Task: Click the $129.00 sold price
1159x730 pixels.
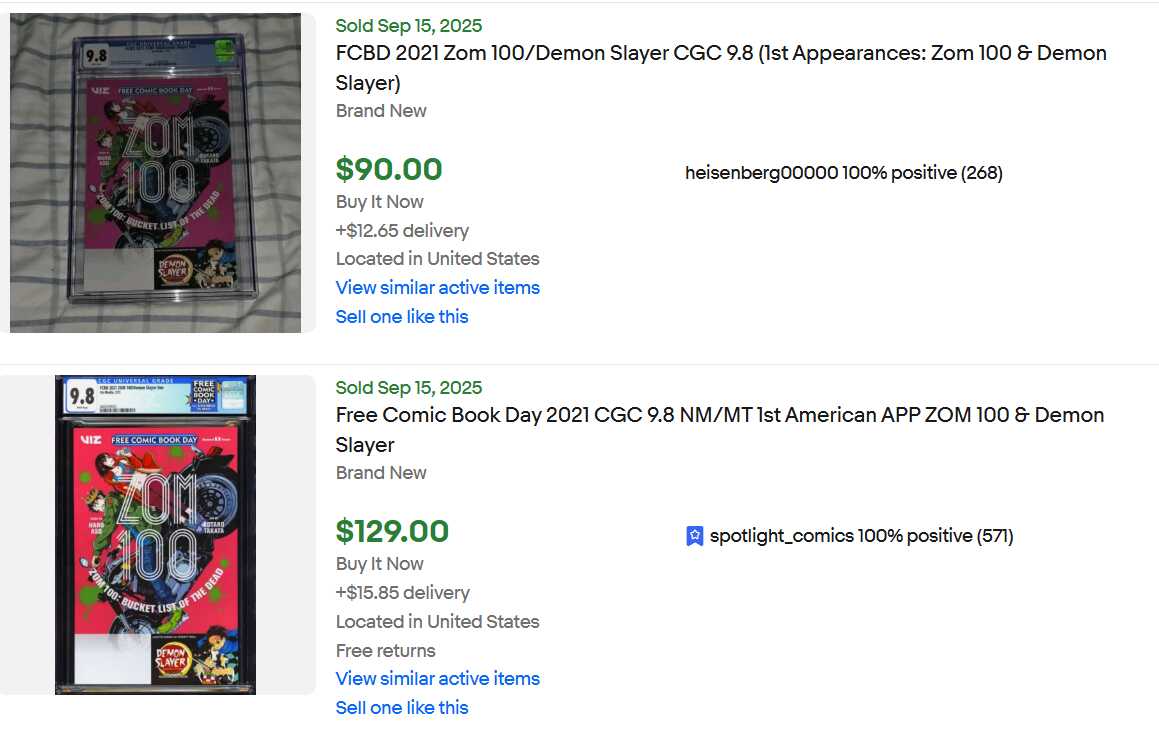Action: pos(392,532)
